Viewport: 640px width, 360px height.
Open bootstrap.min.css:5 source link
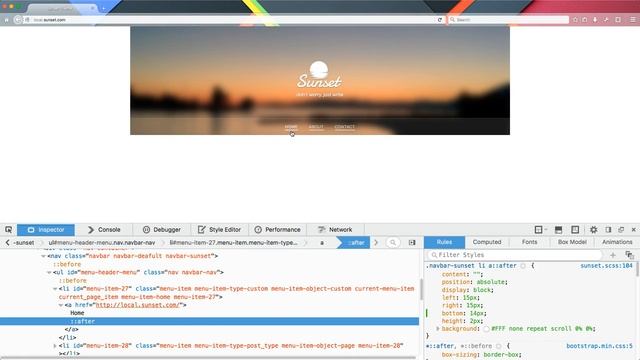pyautogui.click(x=599, y=346)
